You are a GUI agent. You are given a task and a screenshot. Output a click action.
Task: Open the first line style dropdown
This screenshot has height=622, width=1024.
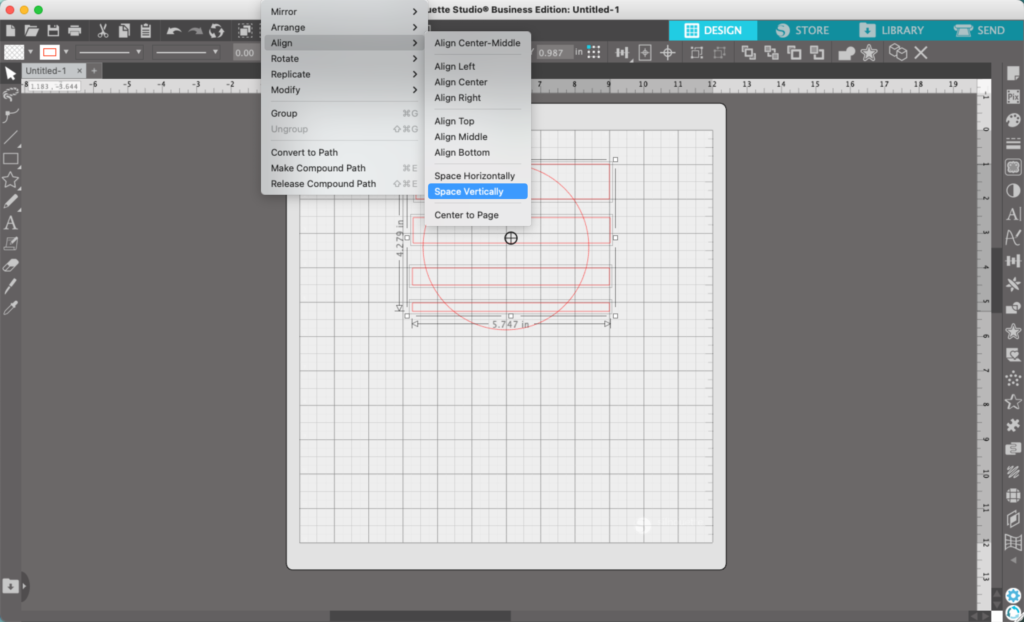[x=109, y=52]
